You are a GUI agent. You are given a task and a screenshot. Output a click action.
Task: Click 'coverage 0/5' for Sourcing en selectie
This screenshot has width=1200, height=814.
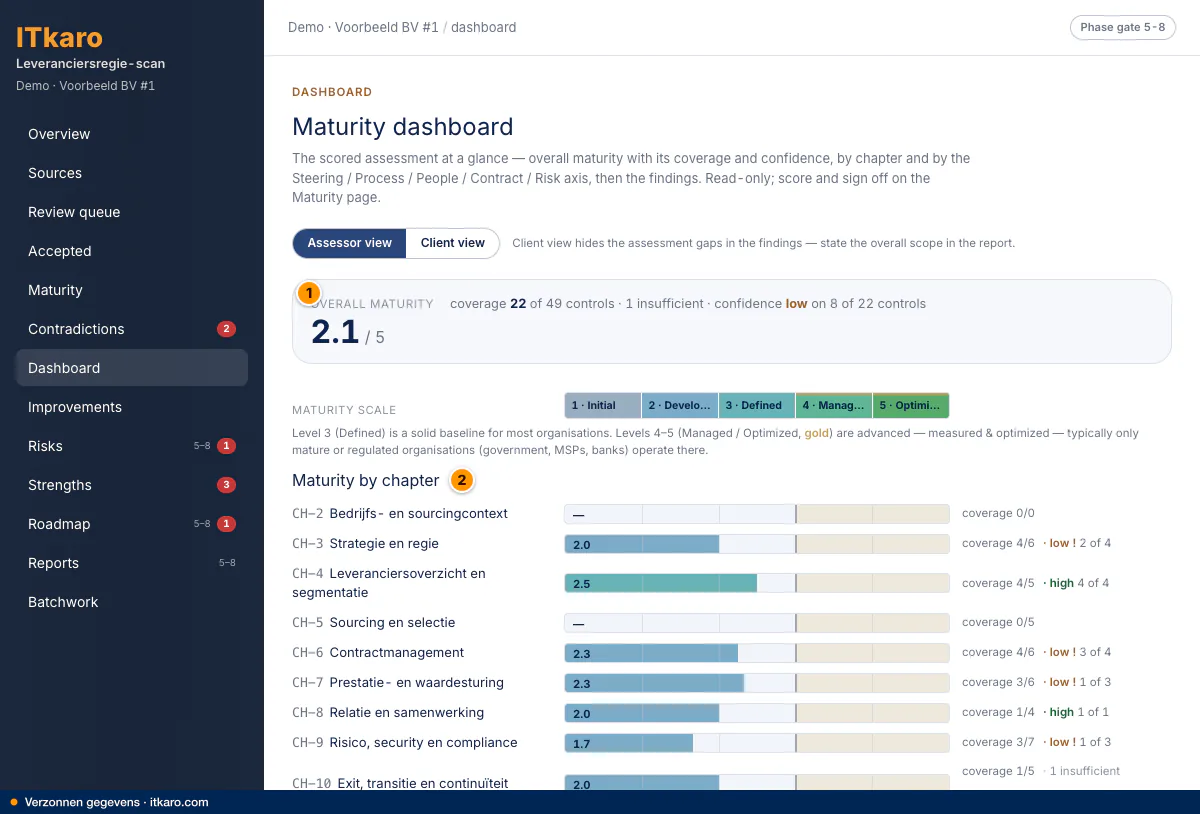998,622
